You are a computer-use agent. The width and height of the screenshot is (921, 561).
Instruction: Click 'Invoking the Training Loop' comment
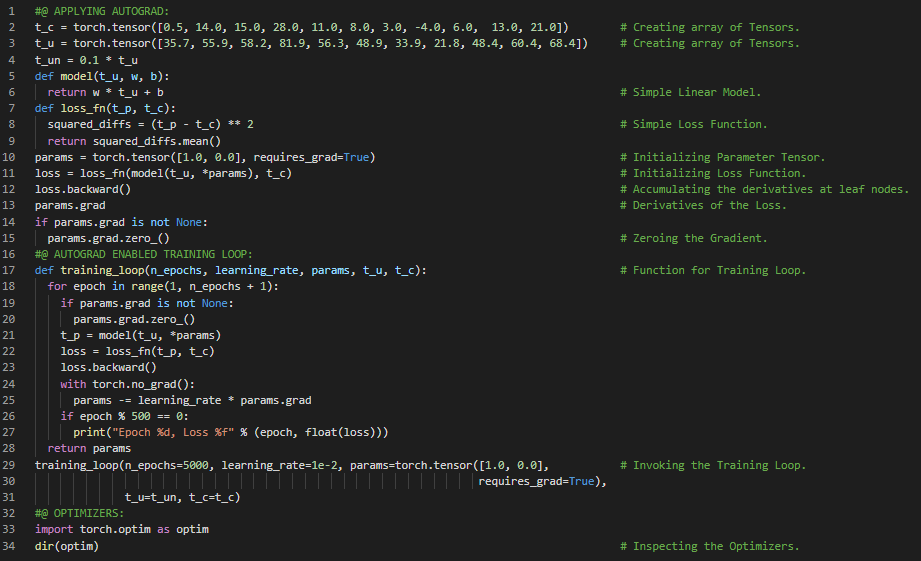click(x=718, y=465)
